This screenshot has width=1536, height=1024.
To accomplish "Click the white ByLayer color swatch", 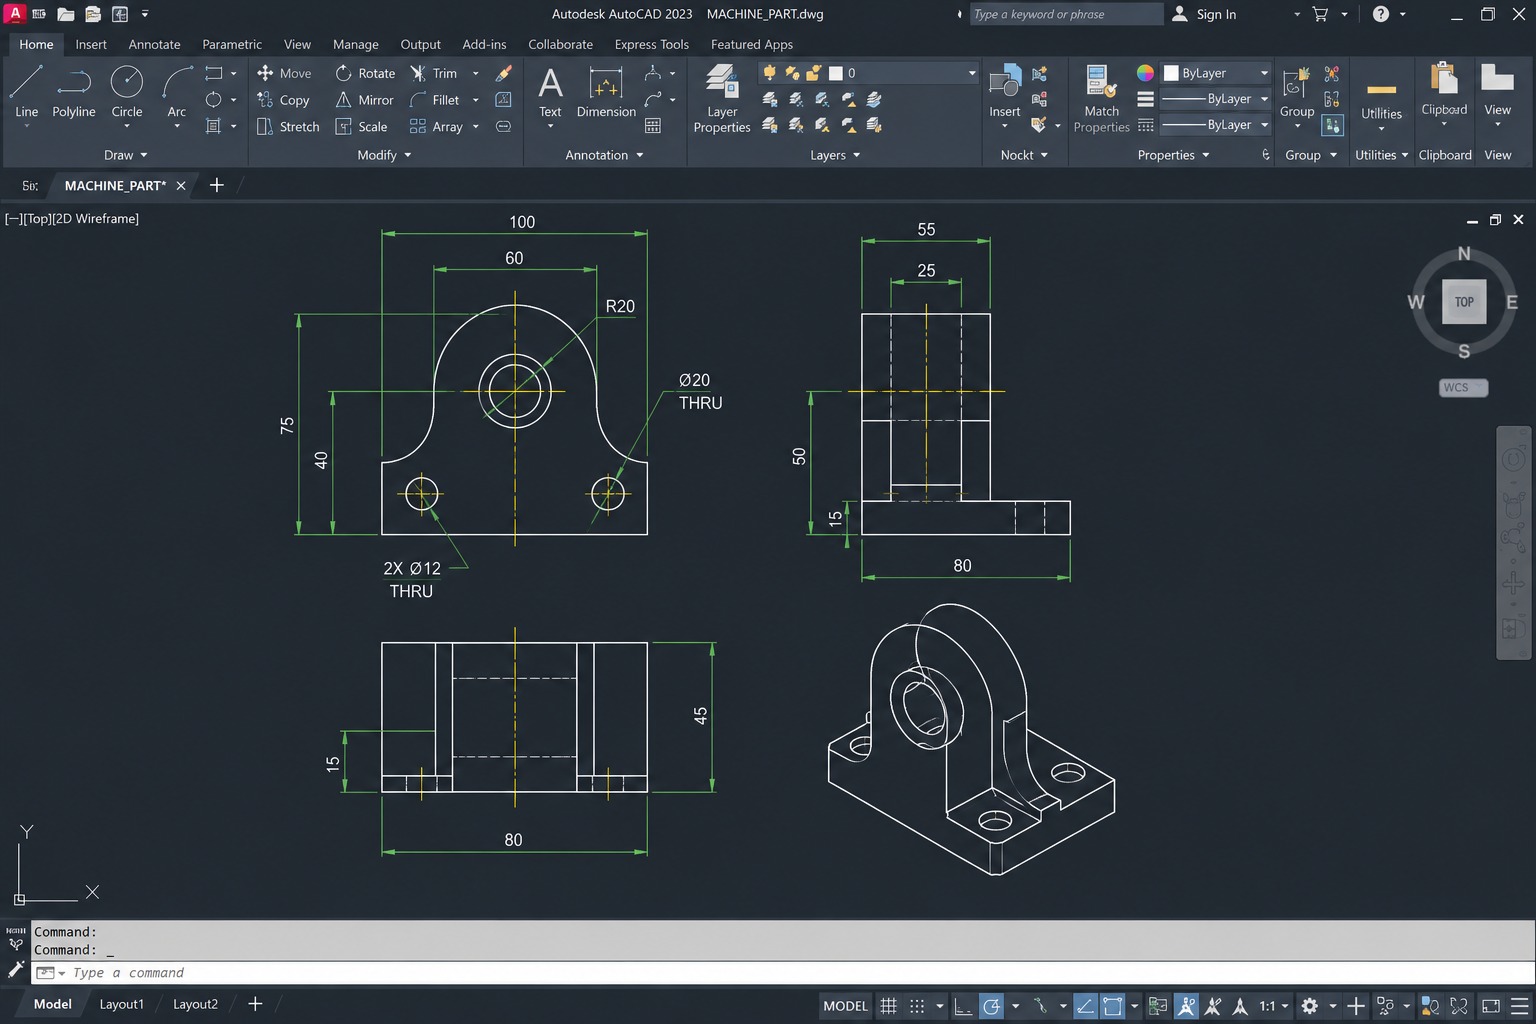I will click(x=1171, y=73).
